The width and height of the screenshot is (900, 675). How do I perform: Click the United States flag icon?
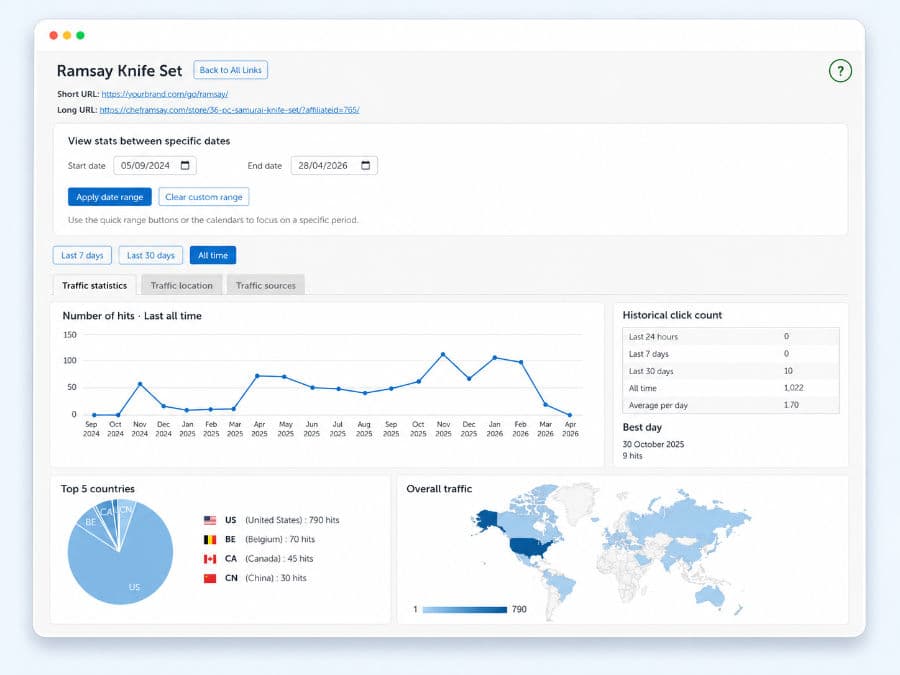pos(210,520)
